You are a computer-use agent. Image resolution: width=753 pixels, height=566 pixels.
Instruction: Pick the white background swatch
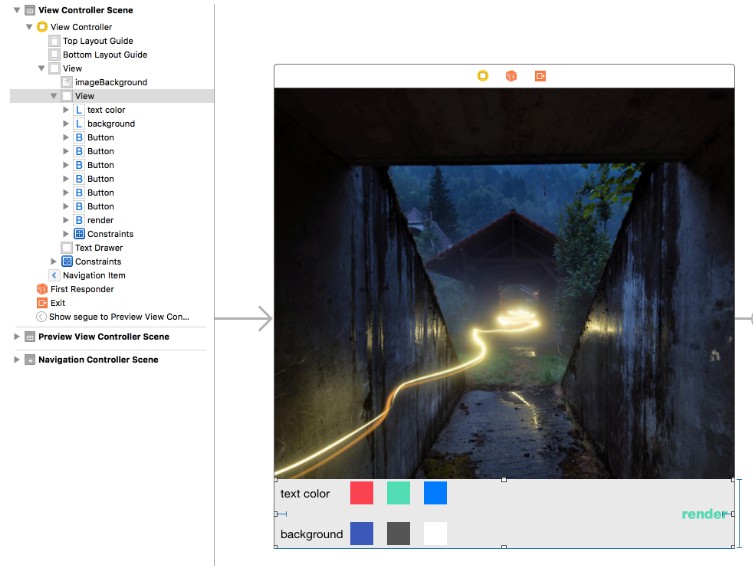pyautogui.click(x=435, y=534)
